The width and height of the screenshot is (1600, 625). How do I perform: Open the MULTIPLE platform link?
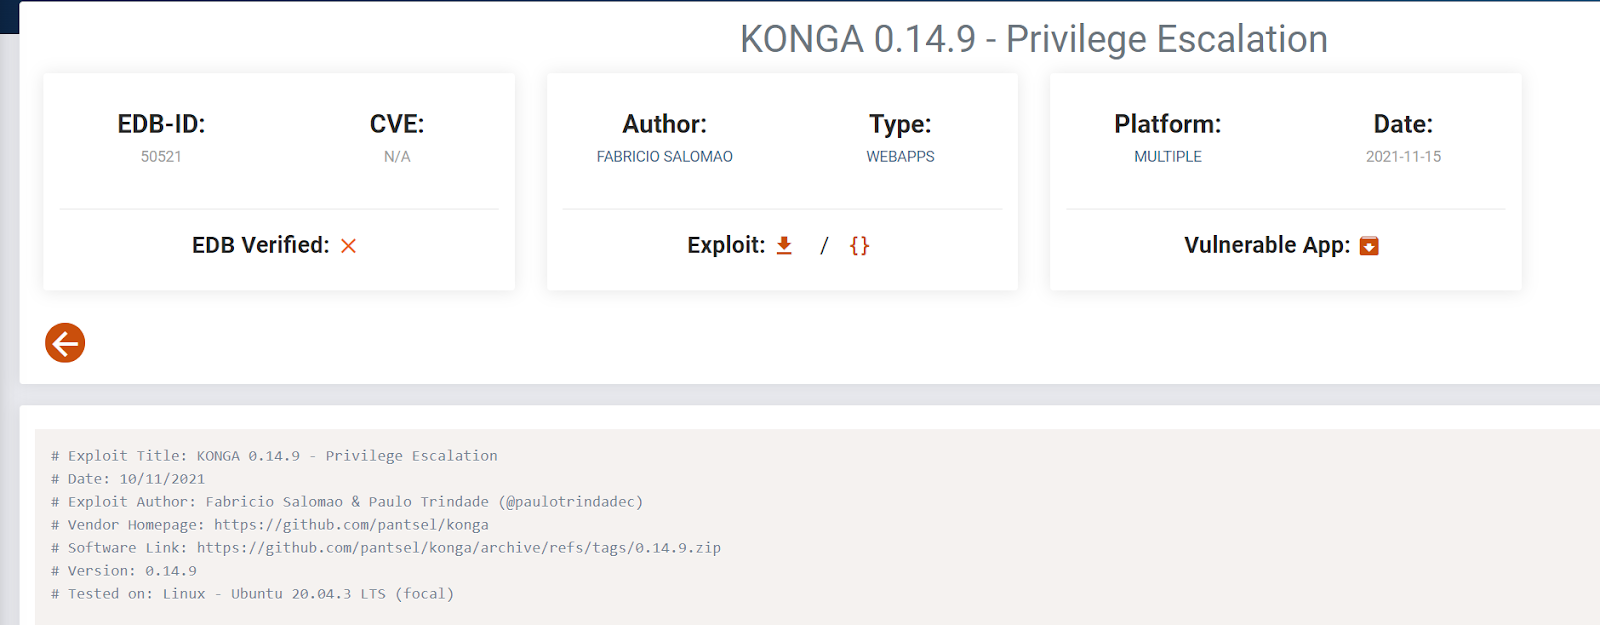1168,157
